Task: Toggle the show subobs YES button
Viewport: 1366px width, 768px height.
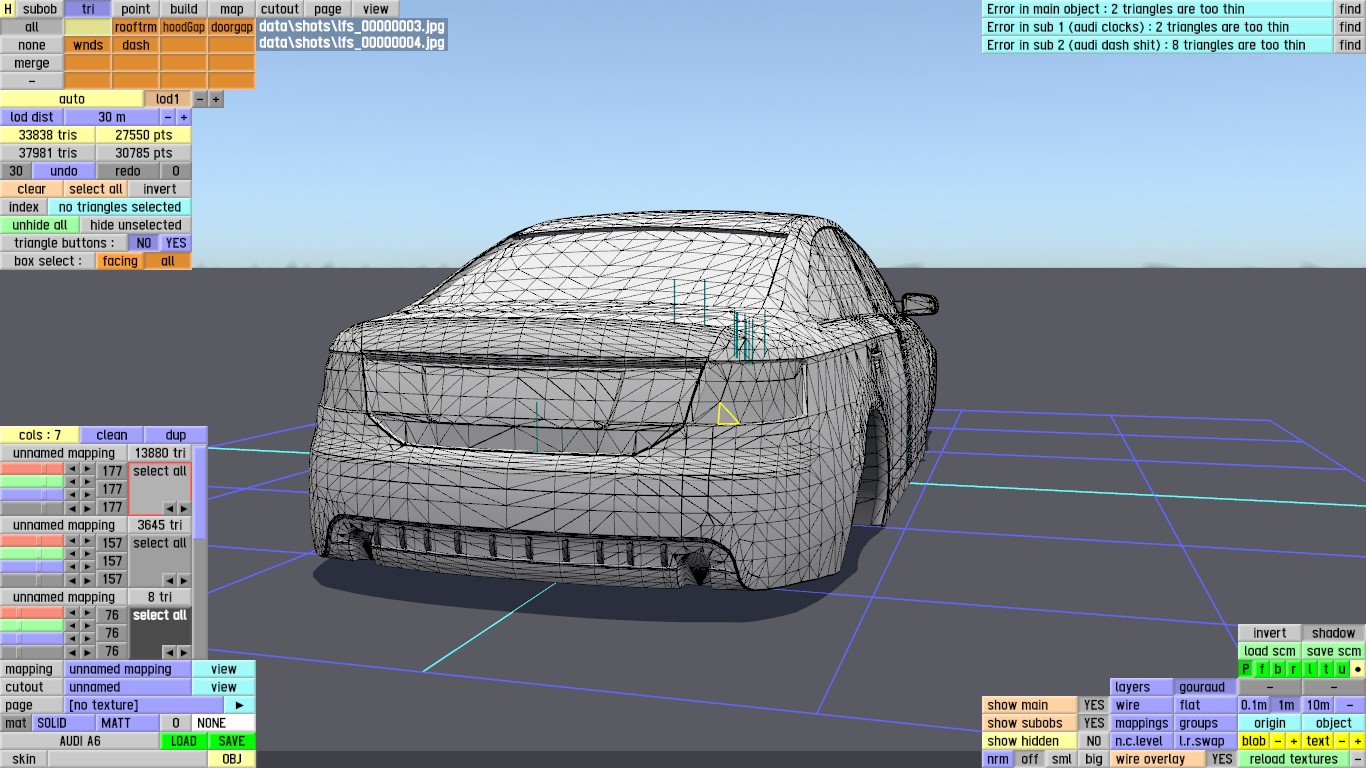Action: pyautogui.click(x=1094, y=723)
